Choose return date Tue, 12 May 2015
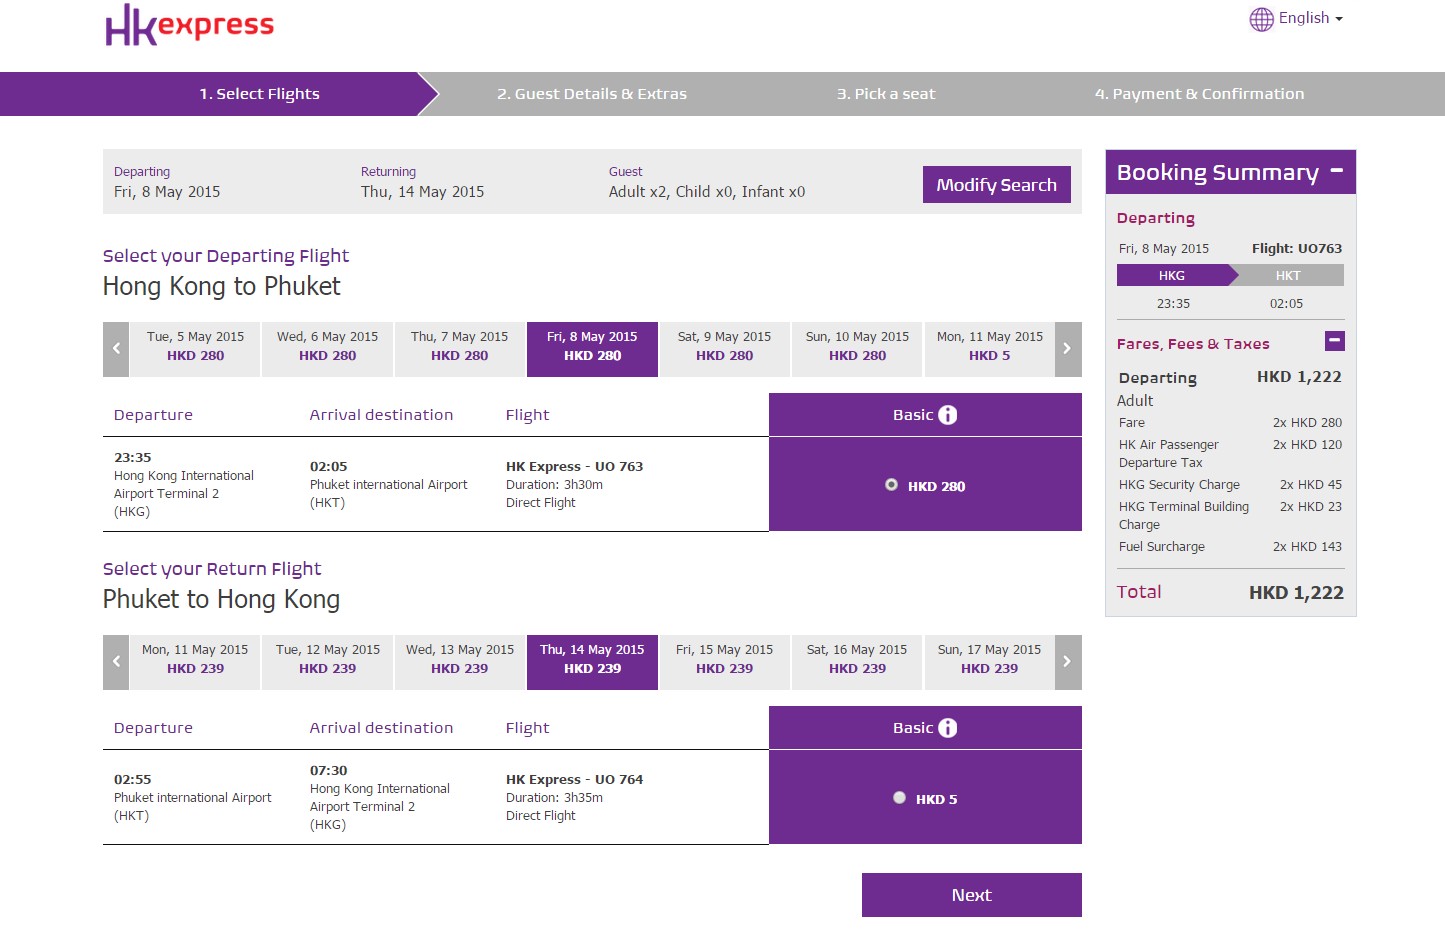1445x940 pixels. pyautogui.click(x=327, y=662)
